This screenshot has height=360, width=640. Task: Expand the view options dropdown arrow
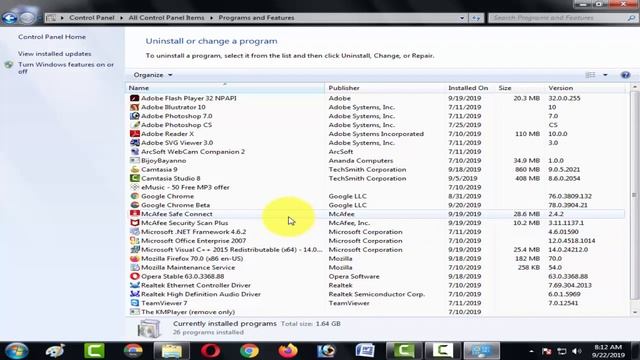point(605,75)
